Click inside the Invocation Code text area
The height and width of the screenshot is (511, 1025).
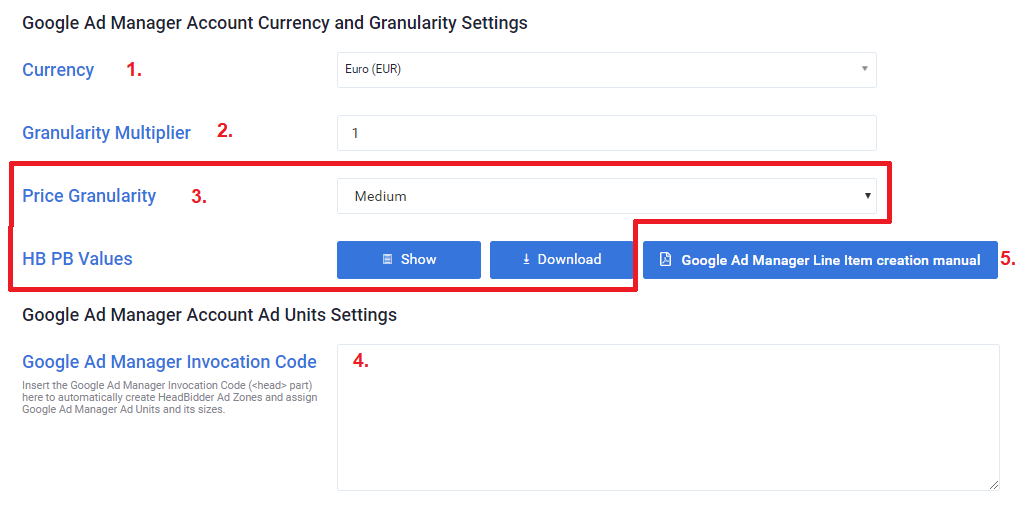point(667,417)
